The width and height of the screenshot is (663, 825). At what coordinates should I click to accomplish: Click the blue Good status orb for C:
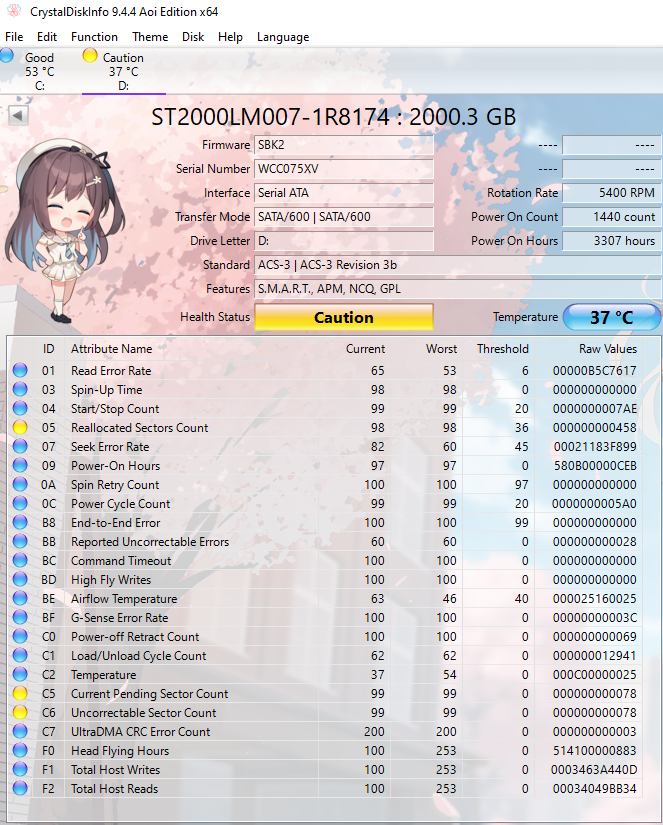pyautogui.click(x=7, y=55)
